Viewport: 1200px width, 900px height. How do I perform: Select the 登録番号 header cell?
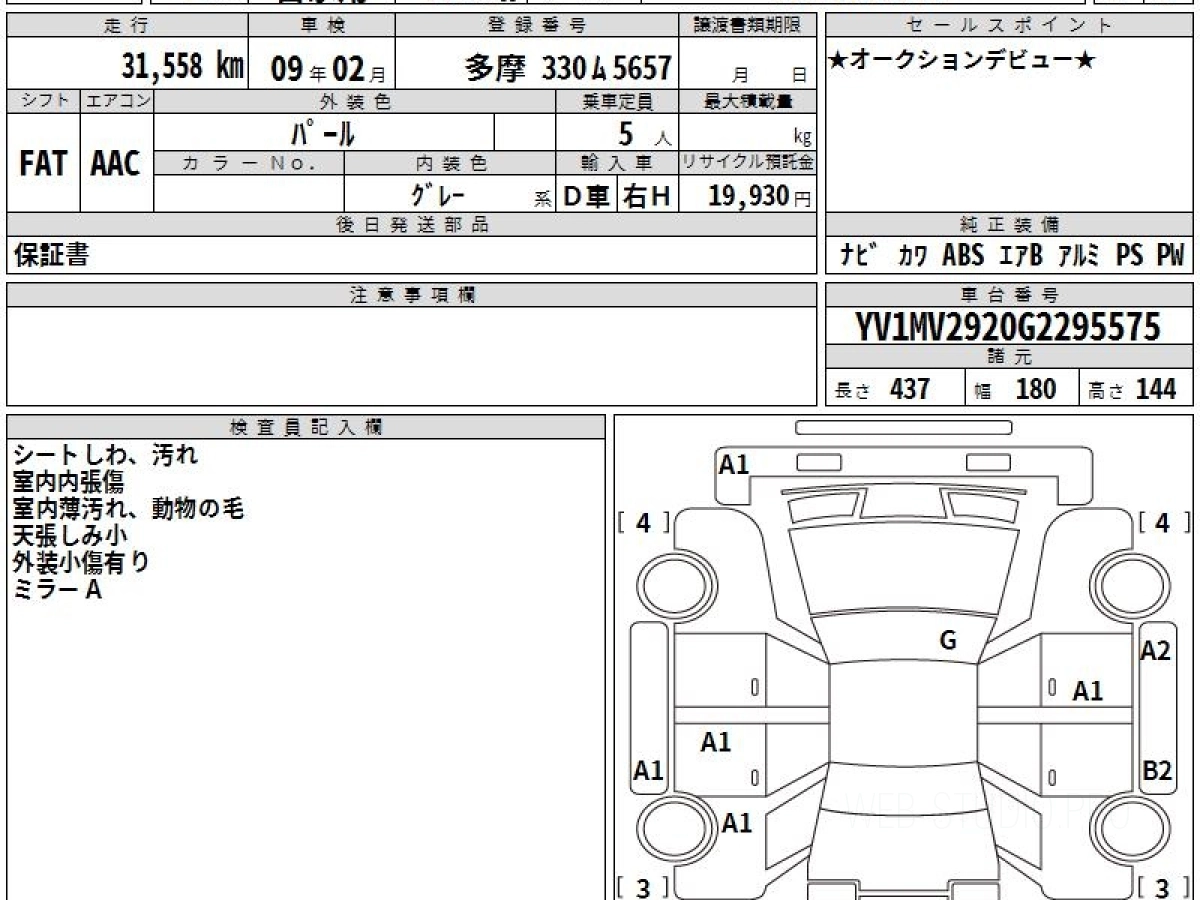[x=537, y=26]
